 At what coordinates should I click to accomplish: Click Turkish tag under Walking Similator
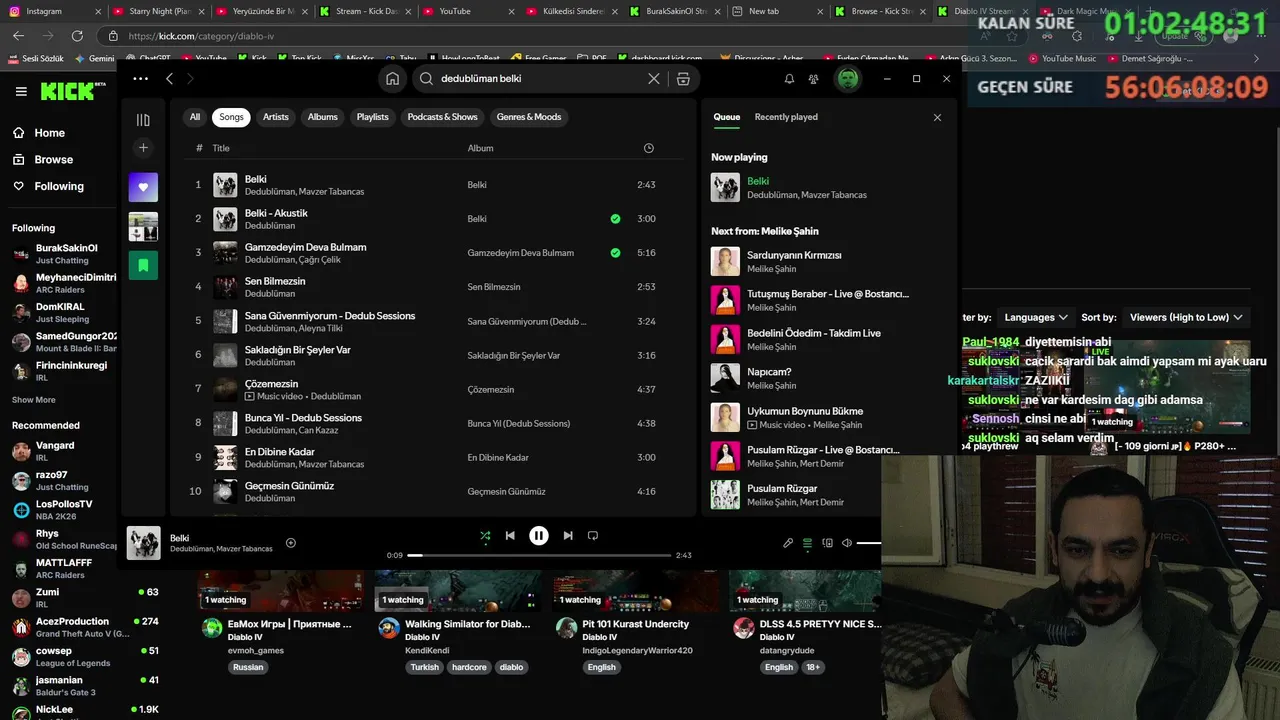point(425,667)
